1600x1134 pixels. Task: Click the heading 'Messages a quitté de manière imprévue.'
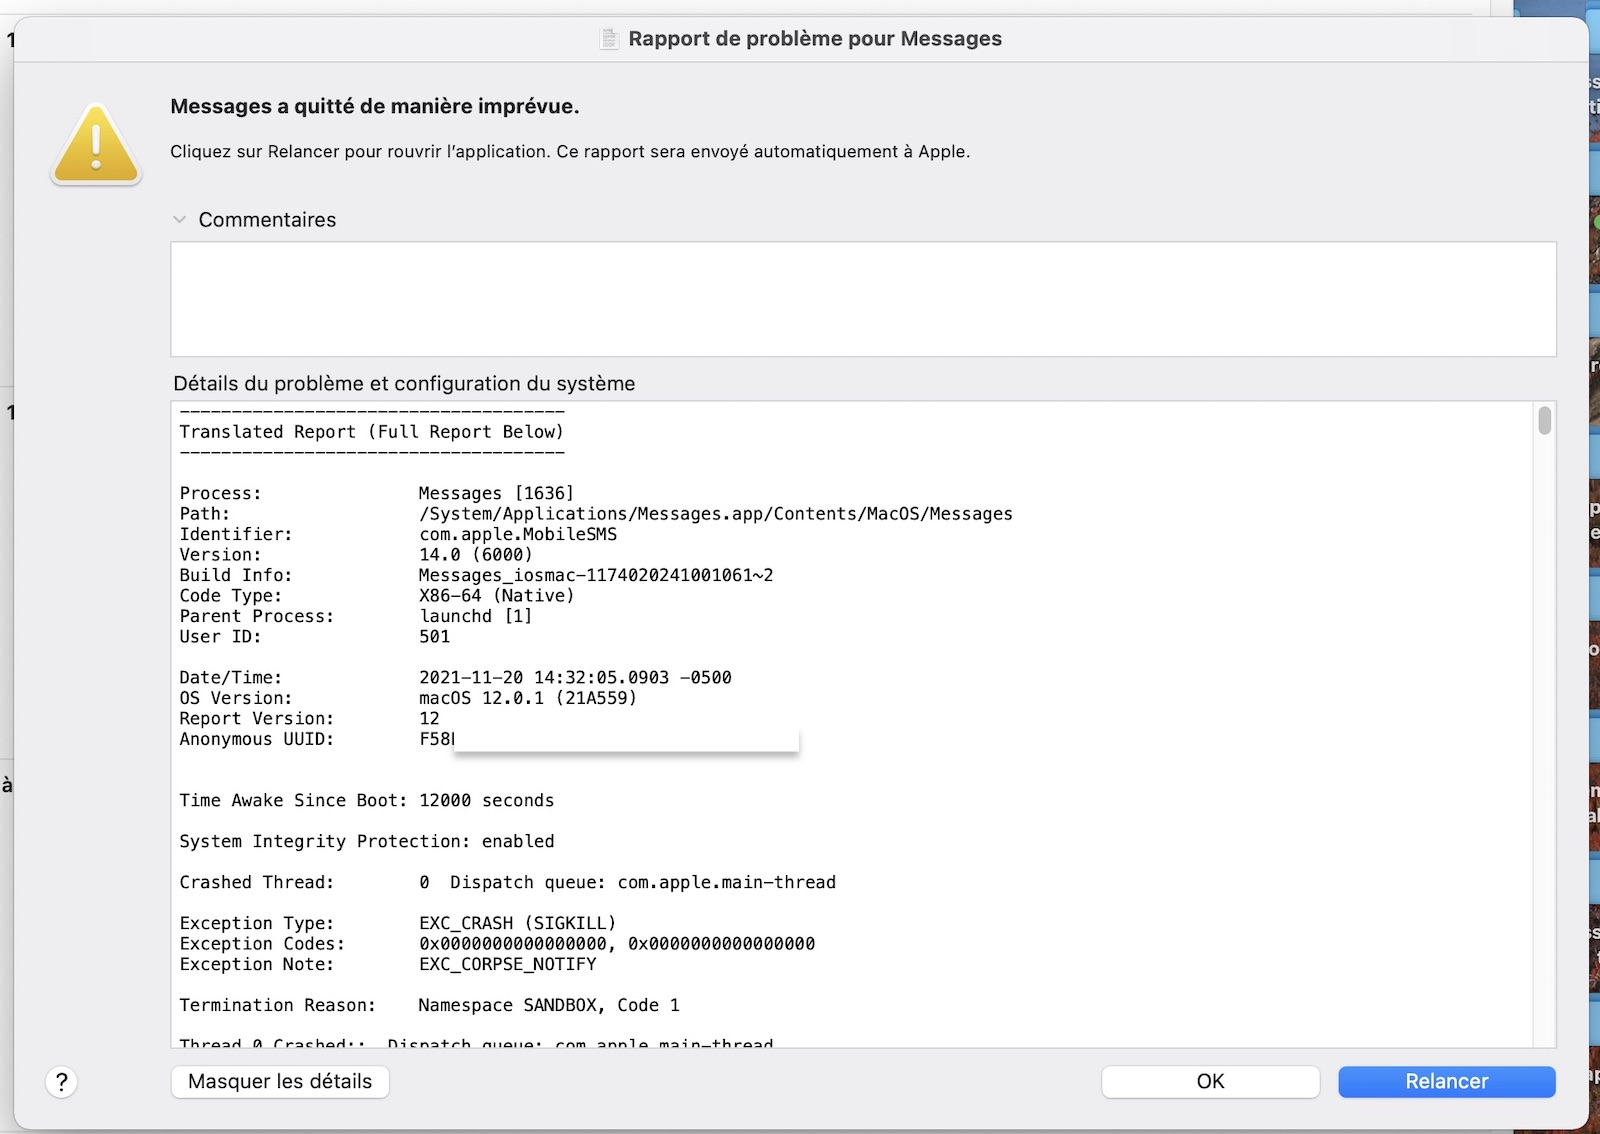[375, 107]
